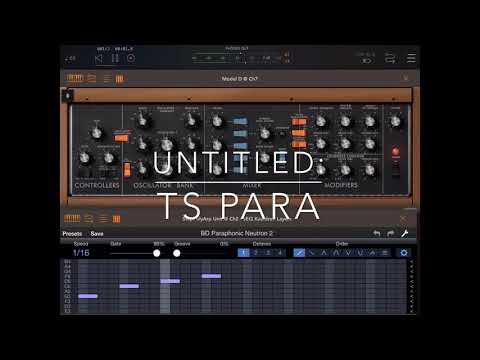The width and height of the screenshot is (480, 360).
Task: Open the list icon in Model D header
Action: pos(107,79)
